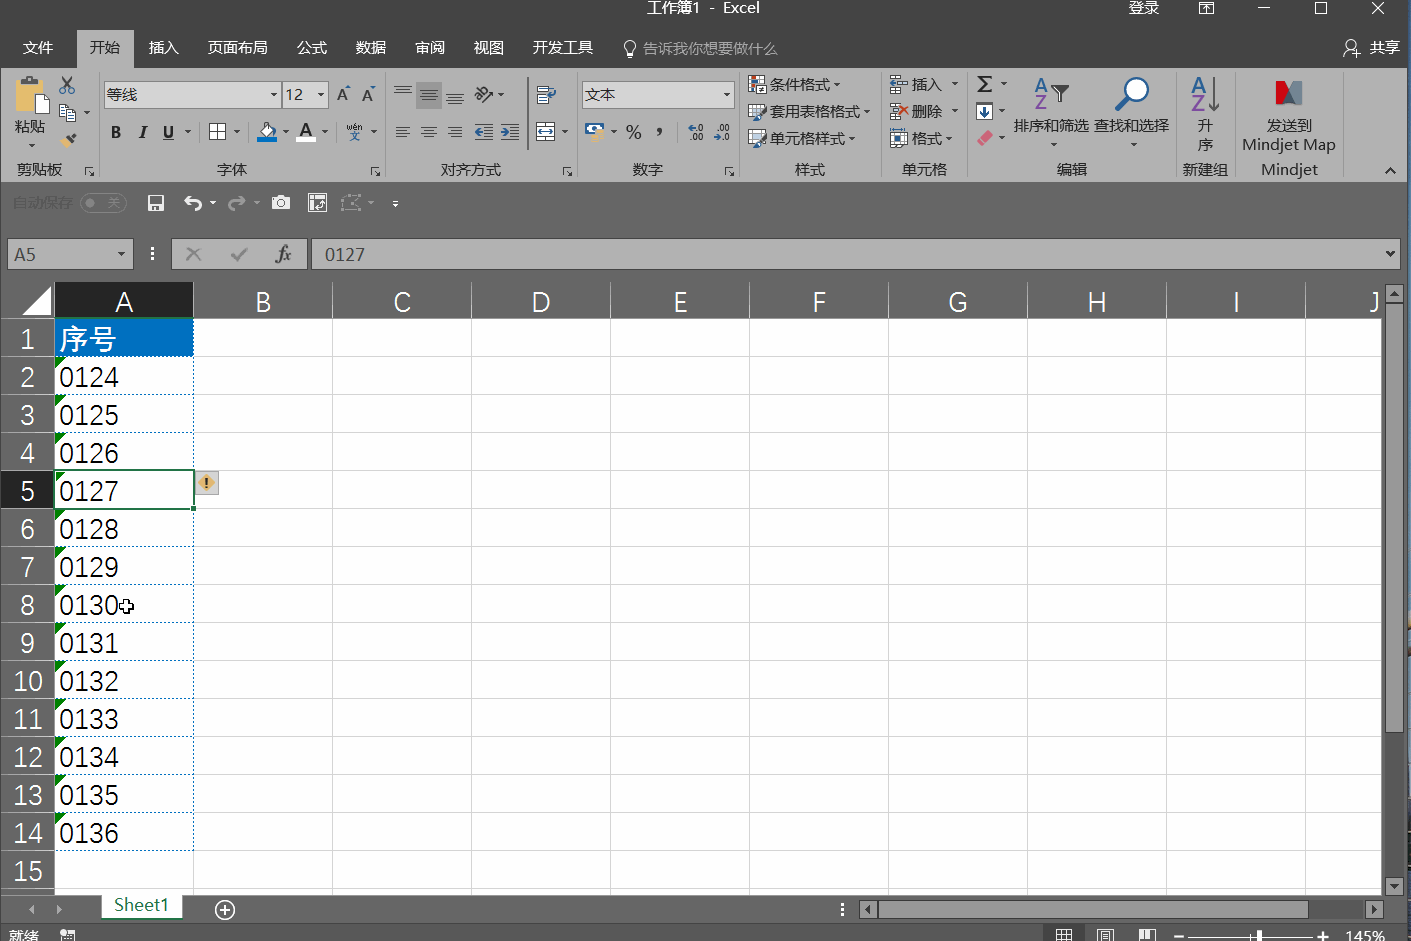The height and width of the screenshot is (941, 1411).
Task: Switch to the 页面布局 tab
Action: (x=237, y=48)
